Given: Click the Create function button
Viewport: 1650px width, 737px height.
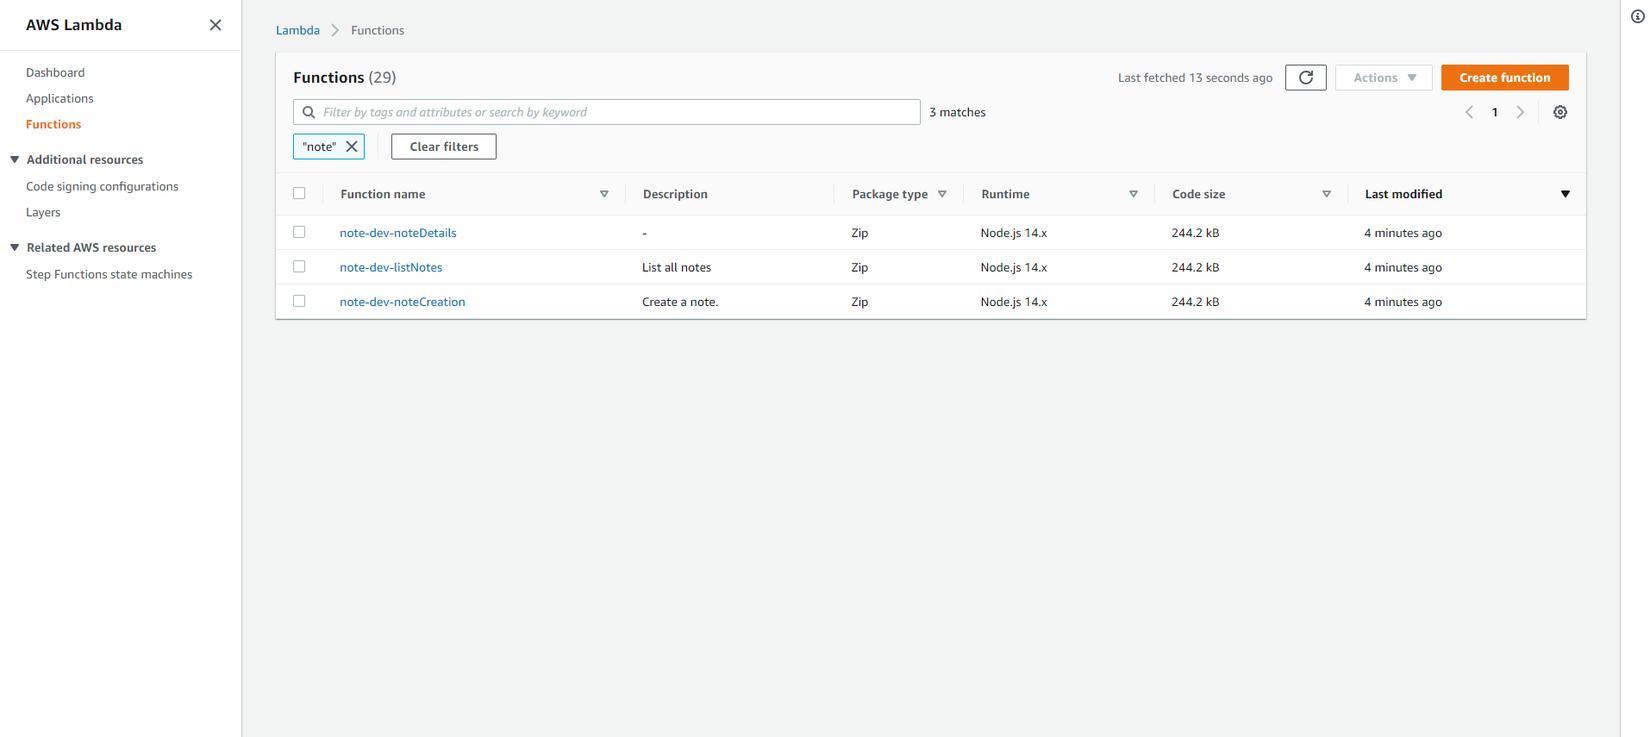Looking at the screenshot, I should (1504, 78).
